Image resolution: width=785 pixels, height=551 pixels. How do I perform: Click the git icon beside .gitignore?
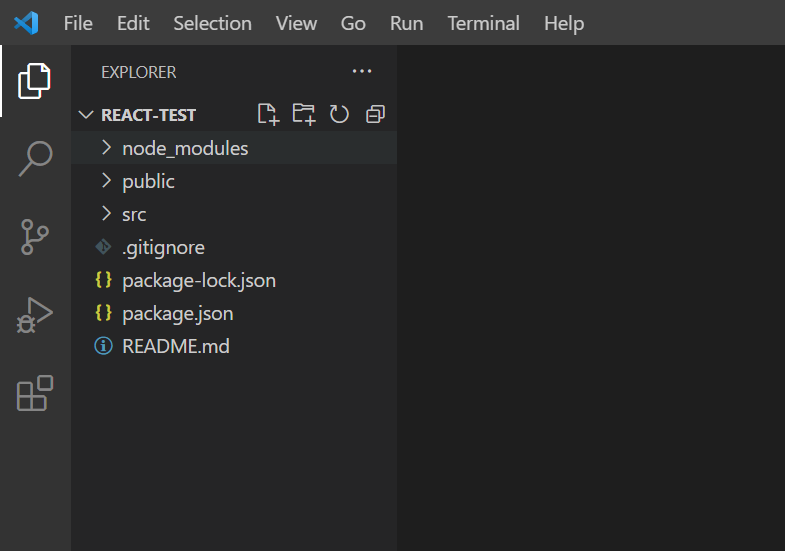pos(104,247)
